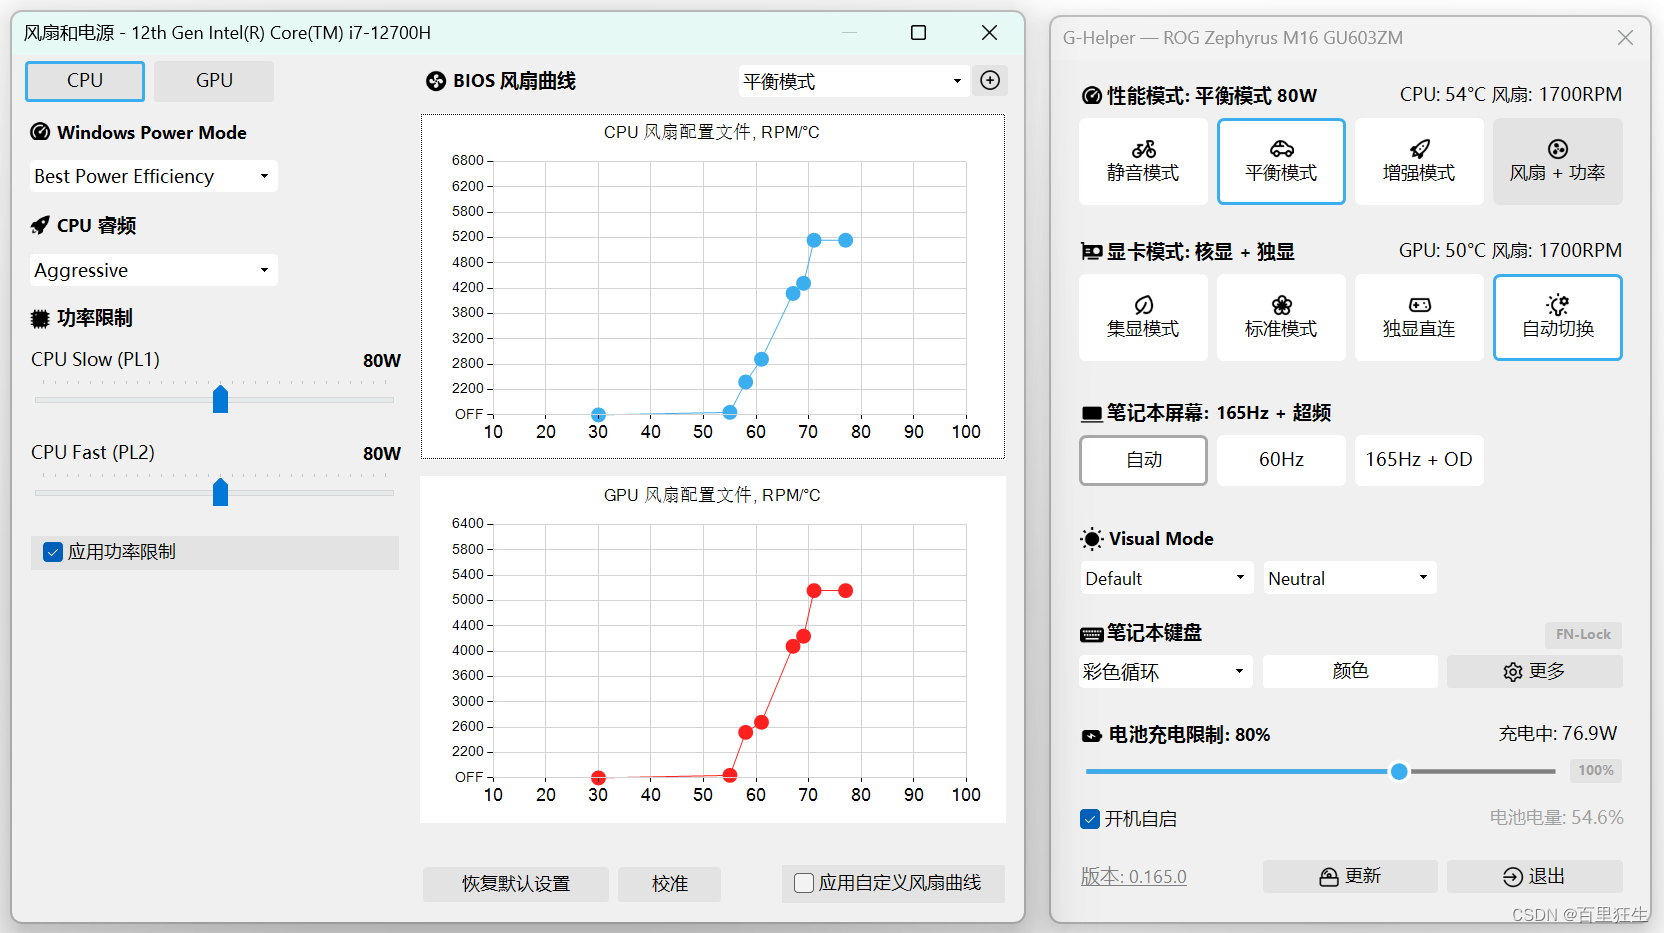Click the battery charge limit slider handle
The height and width of the screenshot is (933, 1664).
(1399, 771)
